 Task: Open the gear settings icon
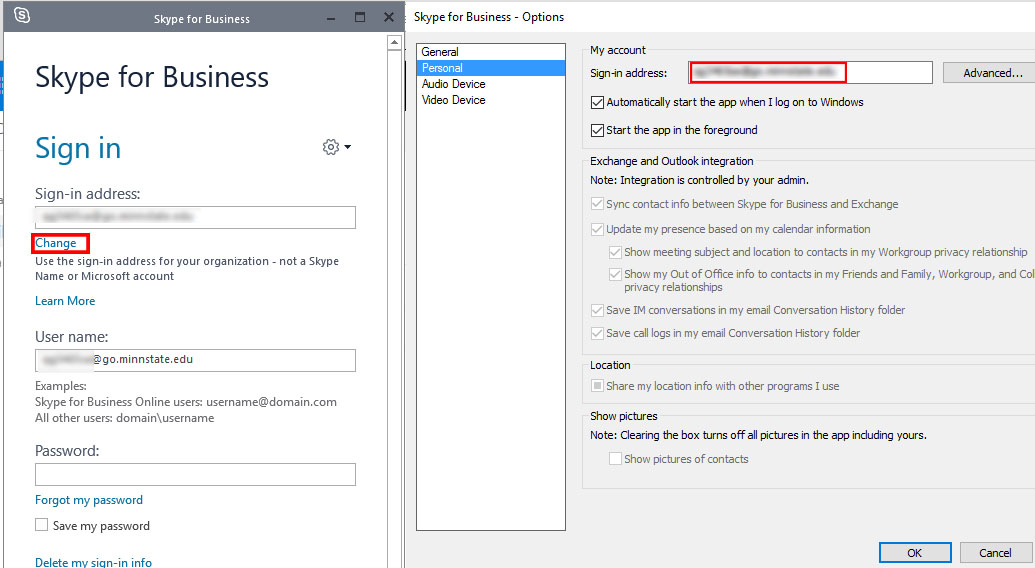click(x=330, y=147)
